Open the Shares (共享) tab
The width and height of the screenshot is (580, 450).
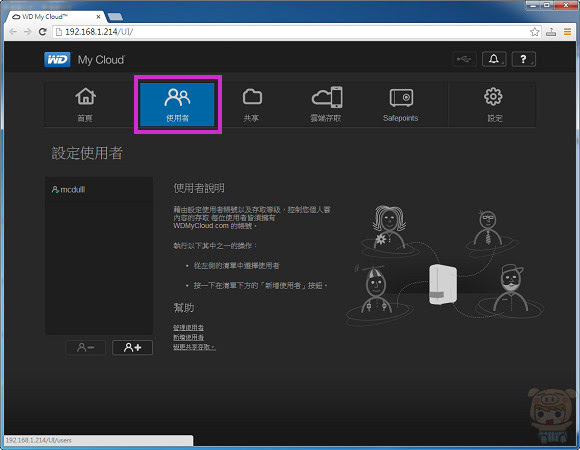point(252,105)
